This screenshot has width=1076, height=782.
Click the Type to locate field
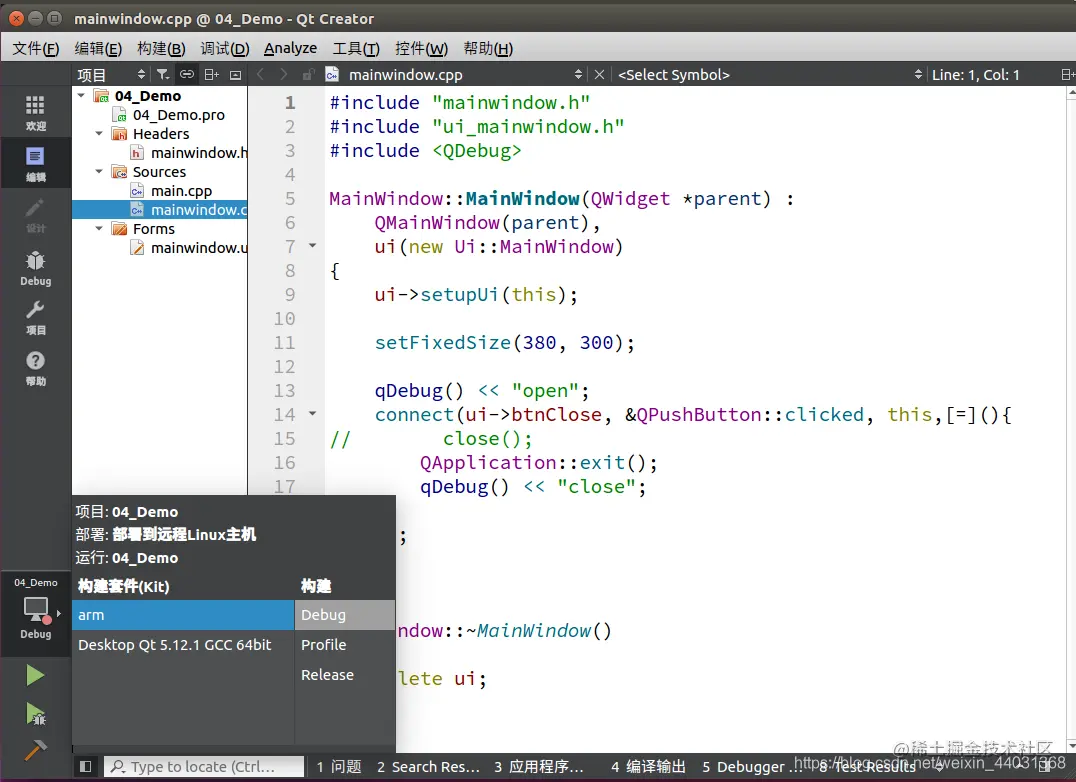click(x=204, y=766)
